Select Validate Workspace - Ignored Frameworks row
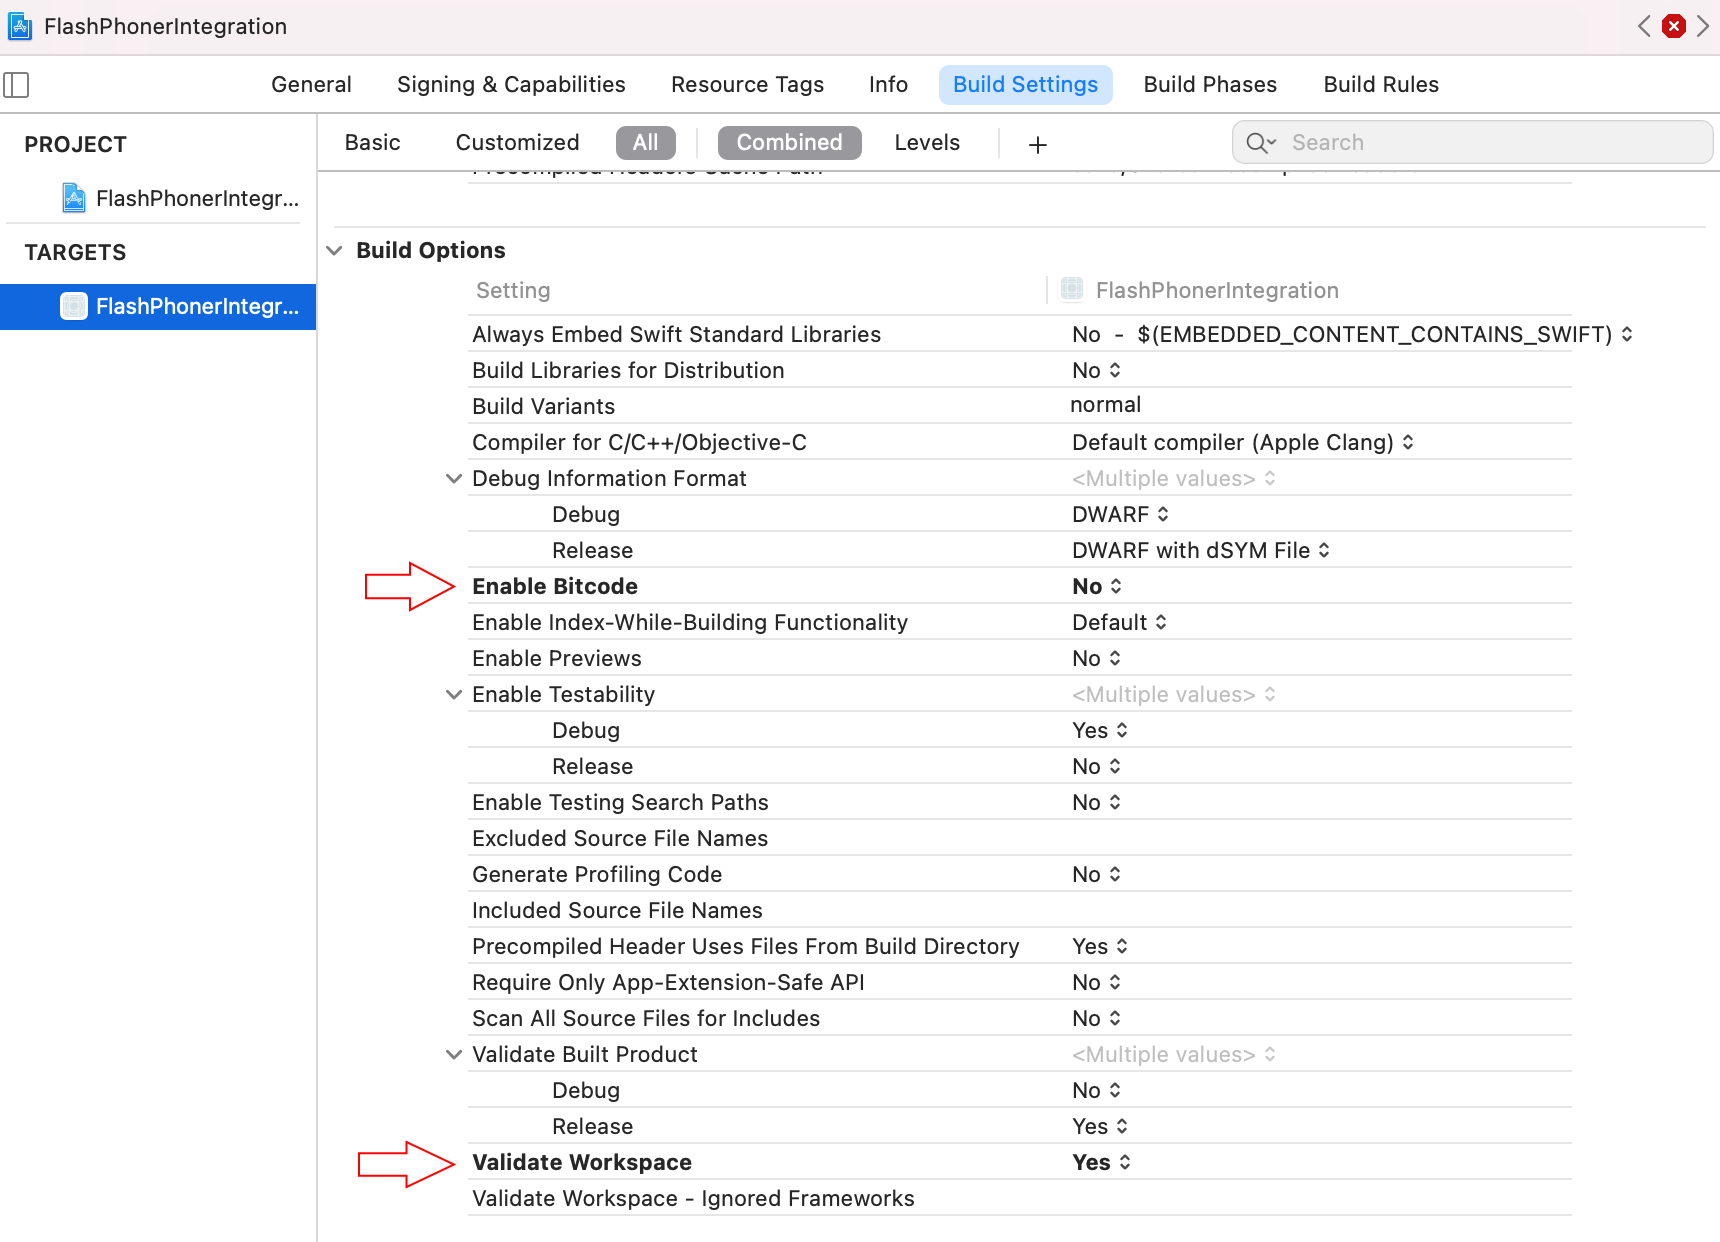 click(1020, 1199)
